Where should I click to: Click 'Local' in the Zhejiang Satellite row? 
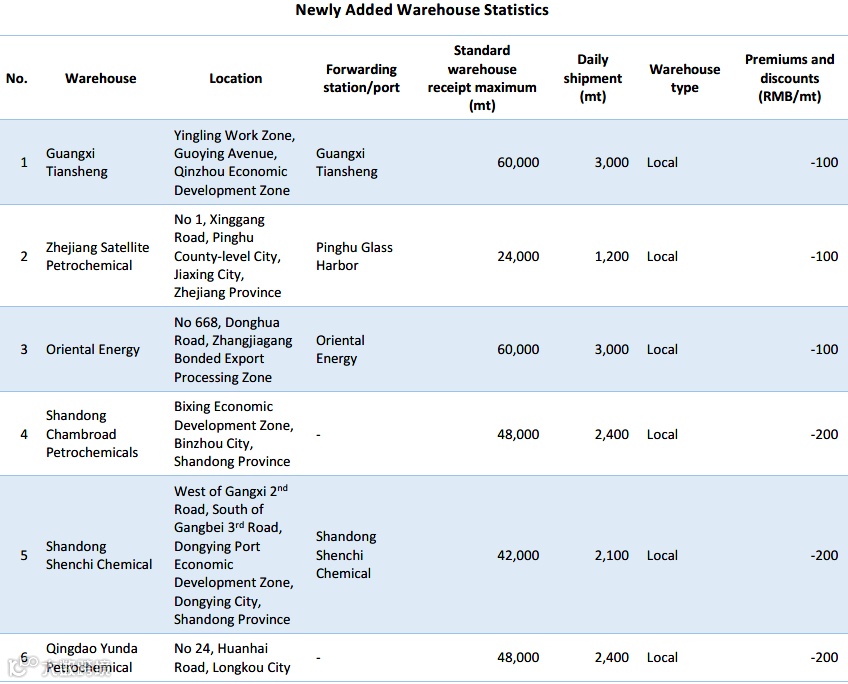click(662, 256)
